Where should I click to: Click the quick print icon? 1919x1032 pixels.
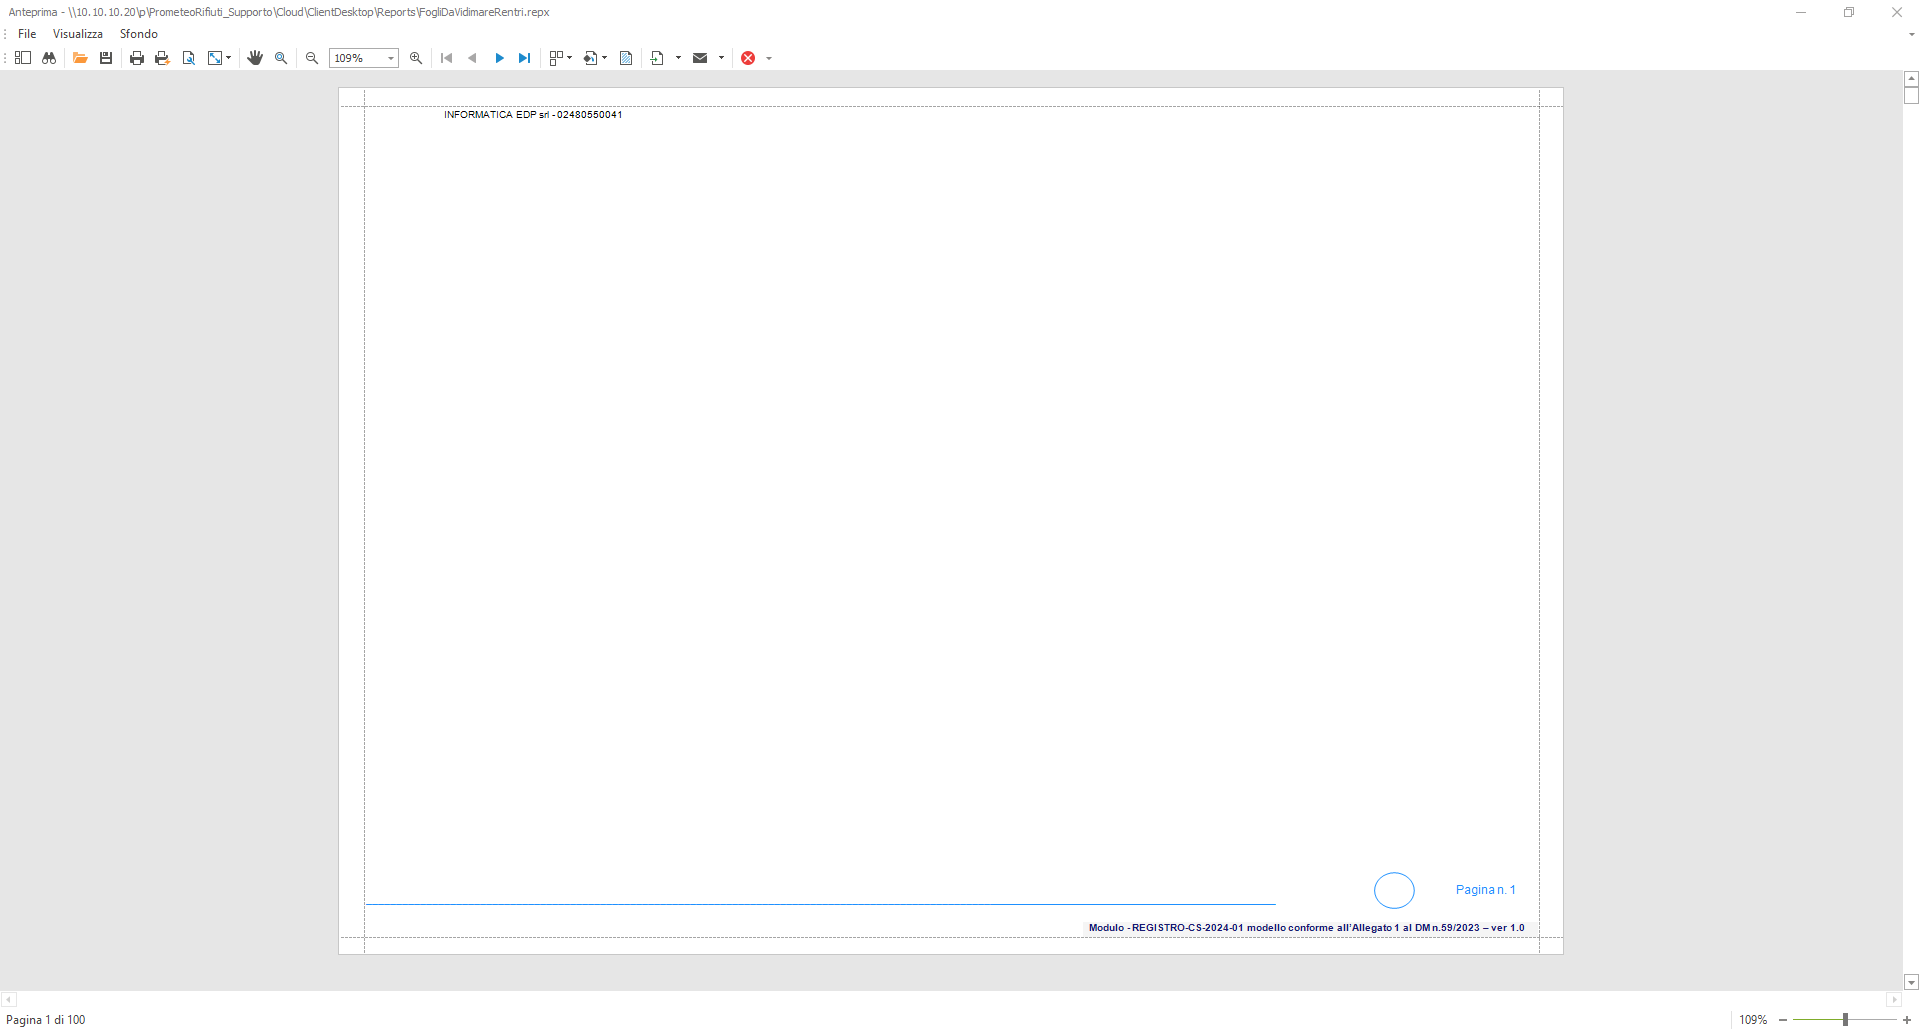pos(162,58)
